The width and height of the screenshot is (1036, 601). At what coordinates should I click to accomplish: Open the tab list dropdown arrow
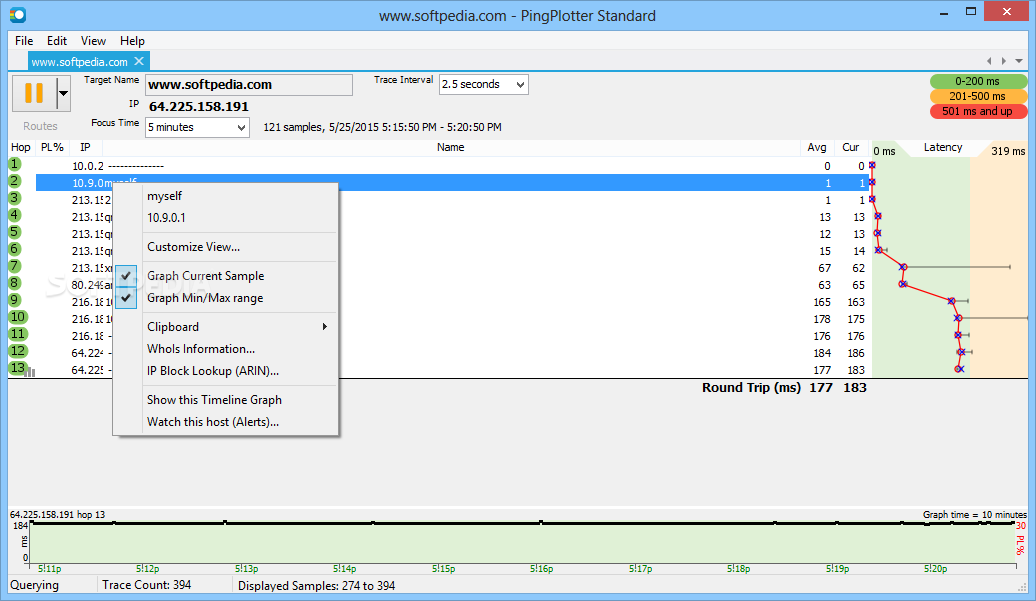1019,61
